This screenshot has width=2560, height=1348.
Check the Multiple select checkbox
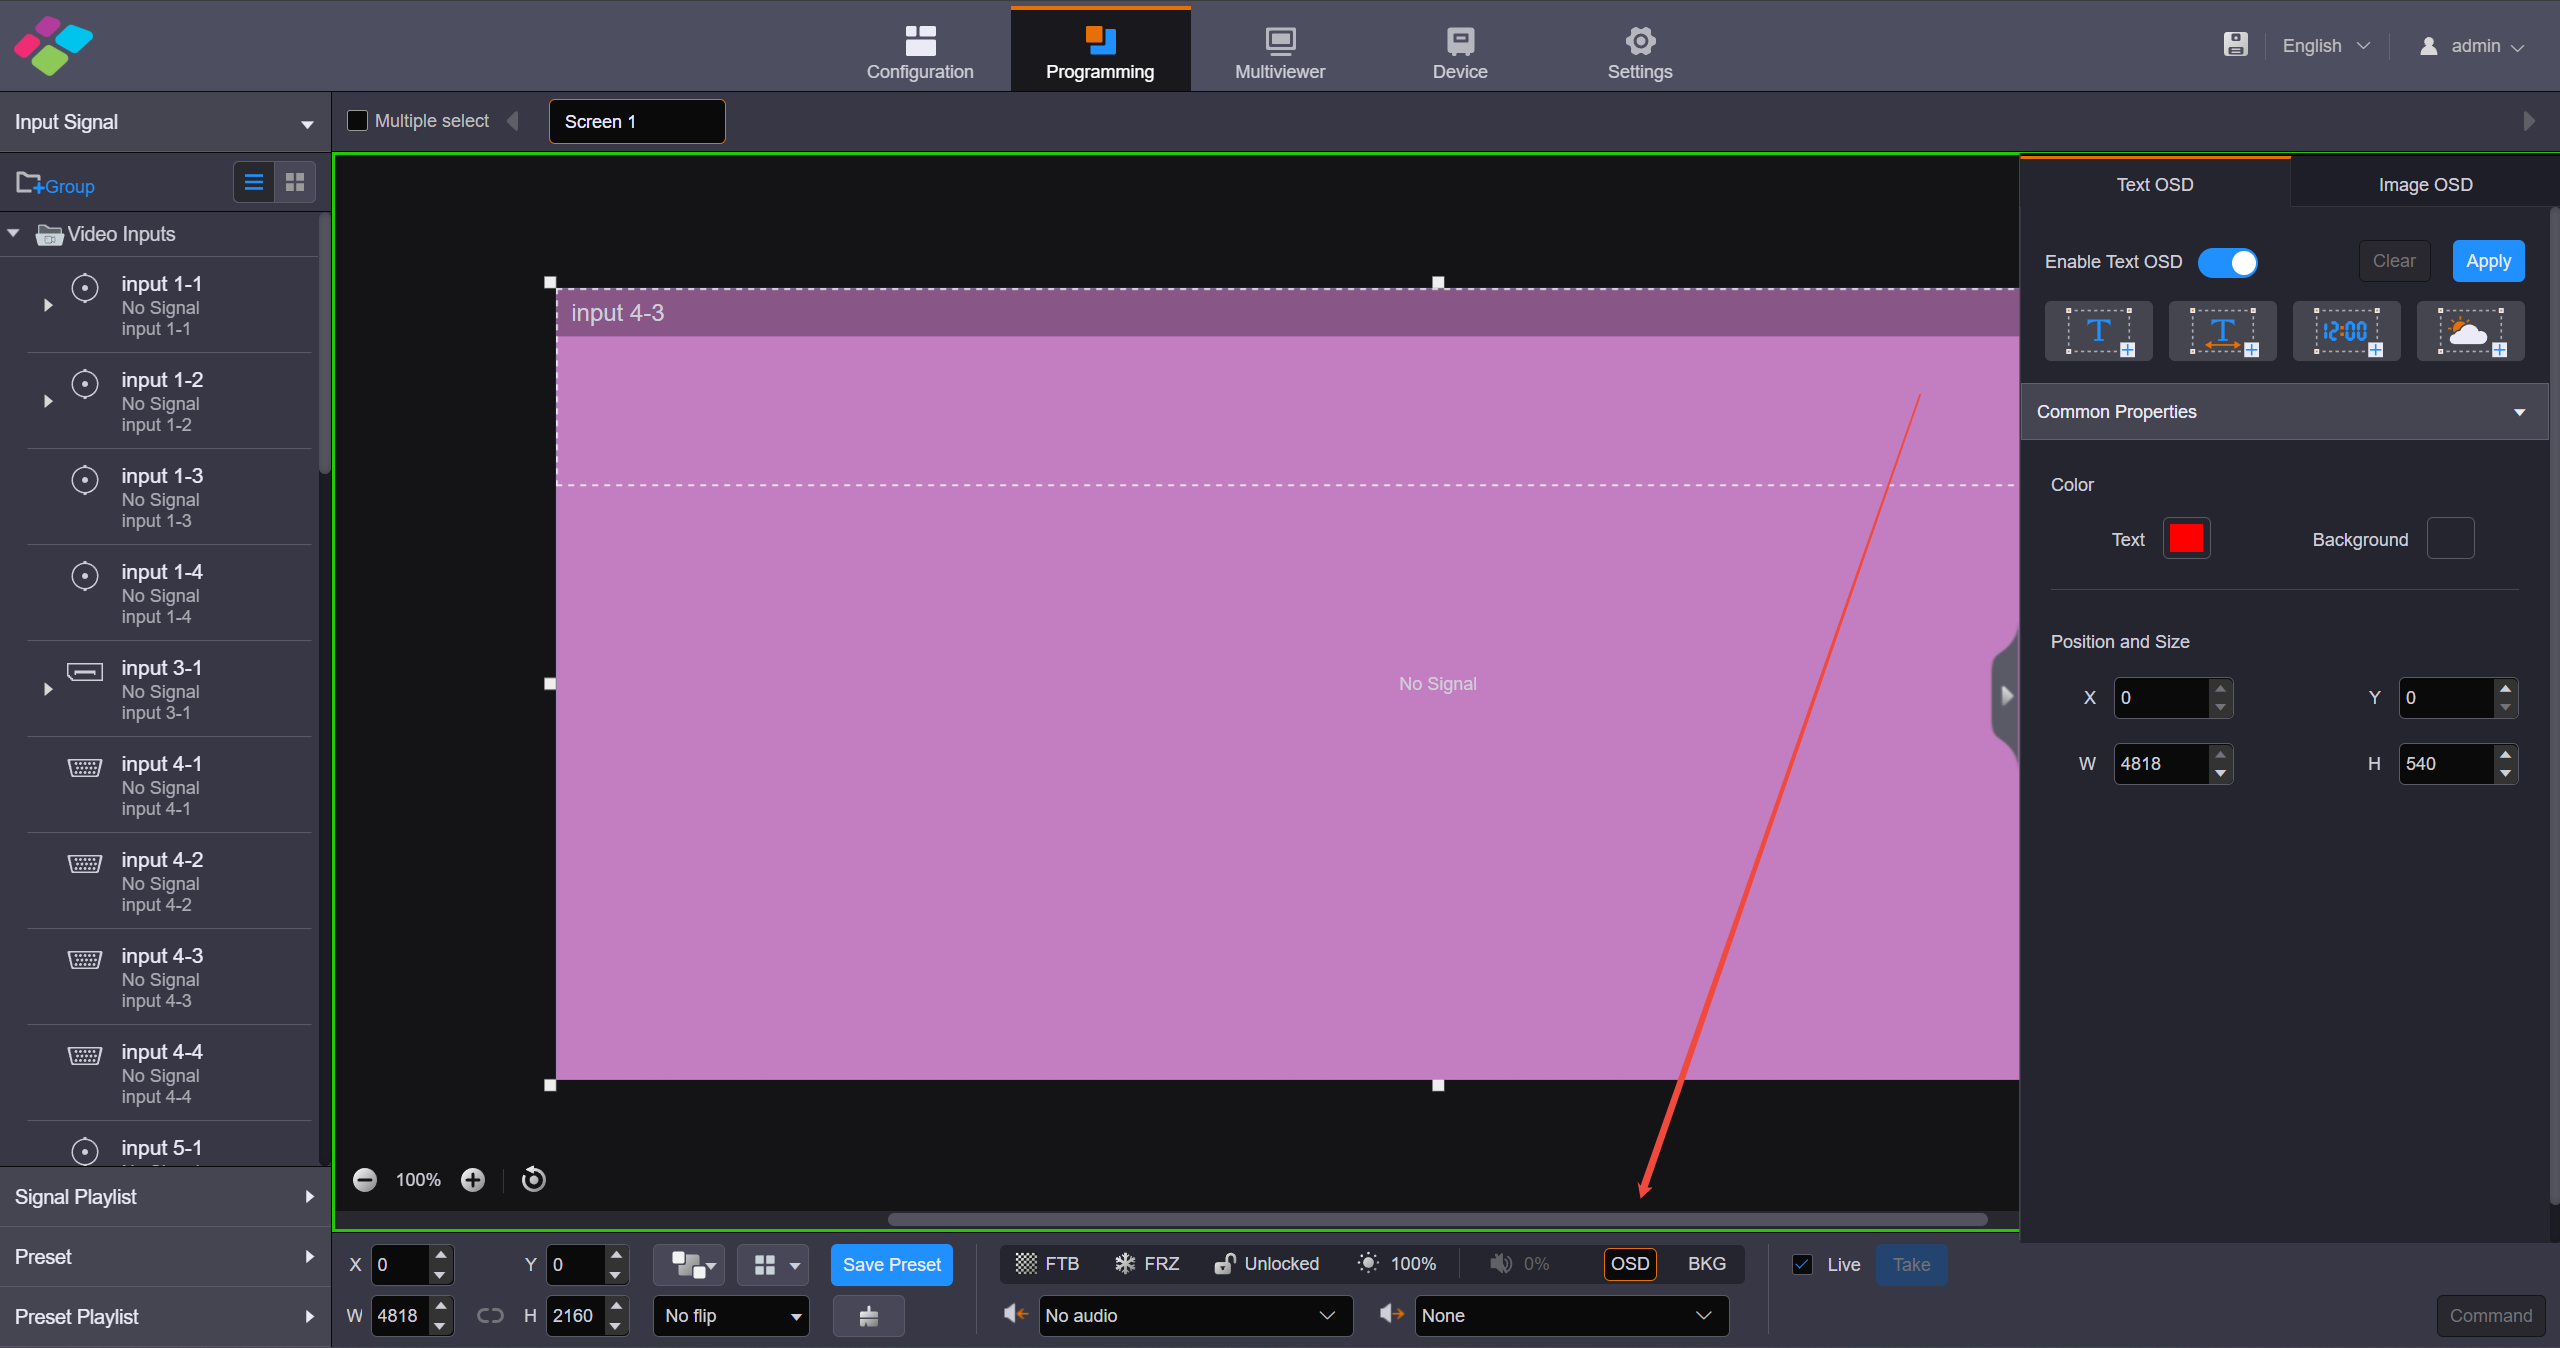click(x=357, y=121)
